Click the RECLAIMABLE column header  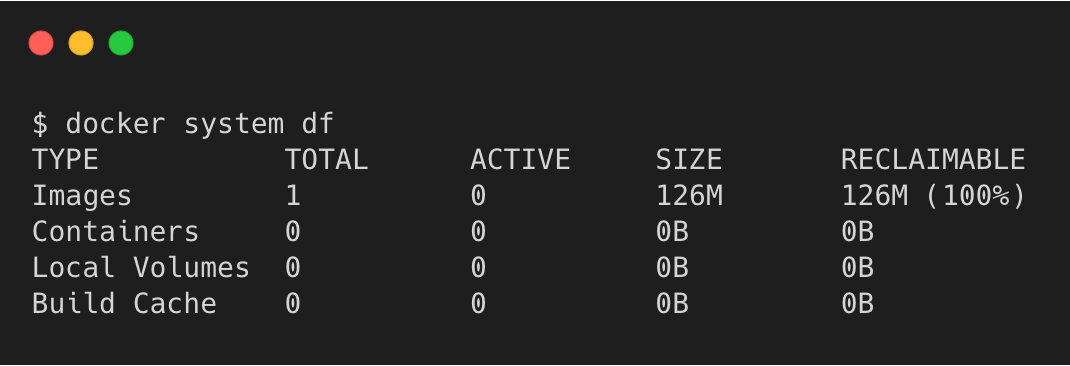pos(933,160)
